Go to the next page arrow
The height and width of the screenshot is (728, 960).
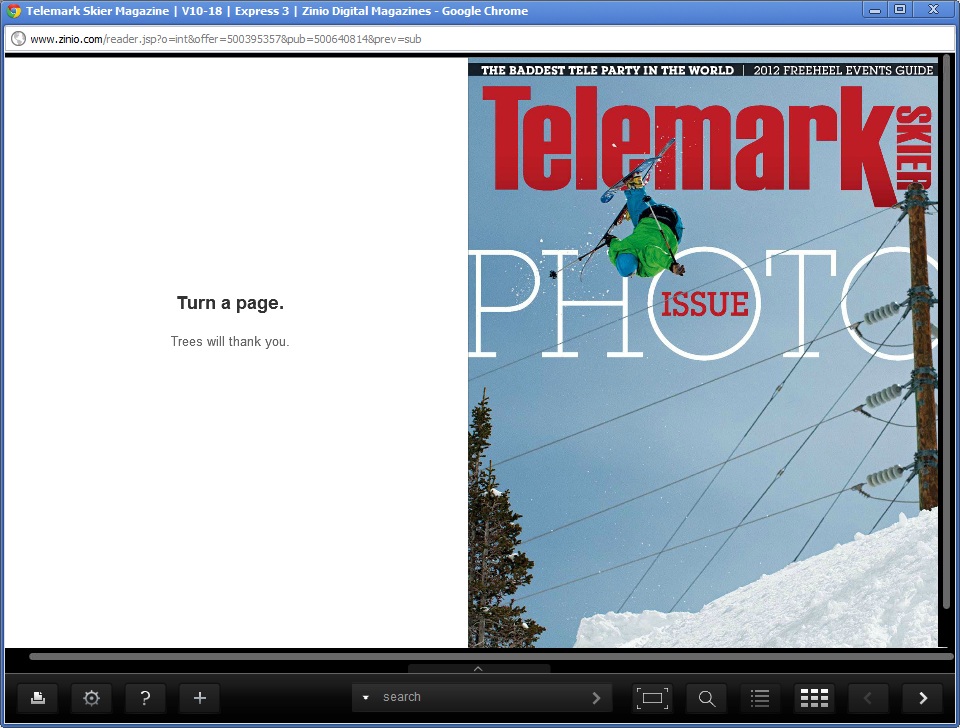pyautogui.click(x=923, y=698)
